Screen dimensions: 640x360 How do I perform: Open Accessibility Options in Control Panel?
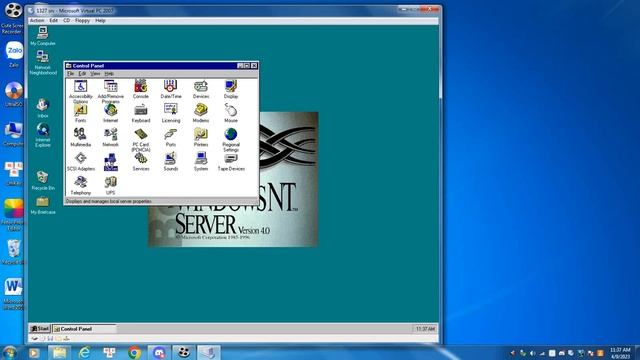click(81, 91)
